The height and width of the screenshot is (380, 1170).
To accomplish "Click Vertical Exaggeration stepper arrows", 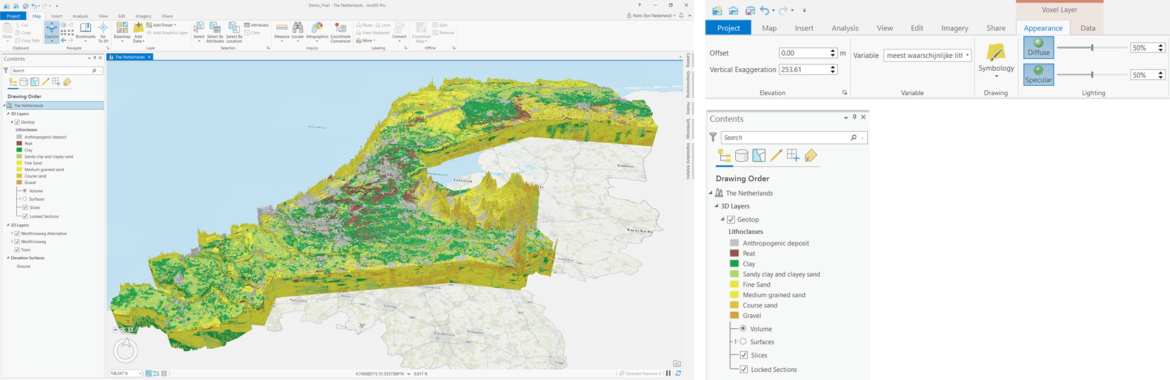I will pos(833,69).
